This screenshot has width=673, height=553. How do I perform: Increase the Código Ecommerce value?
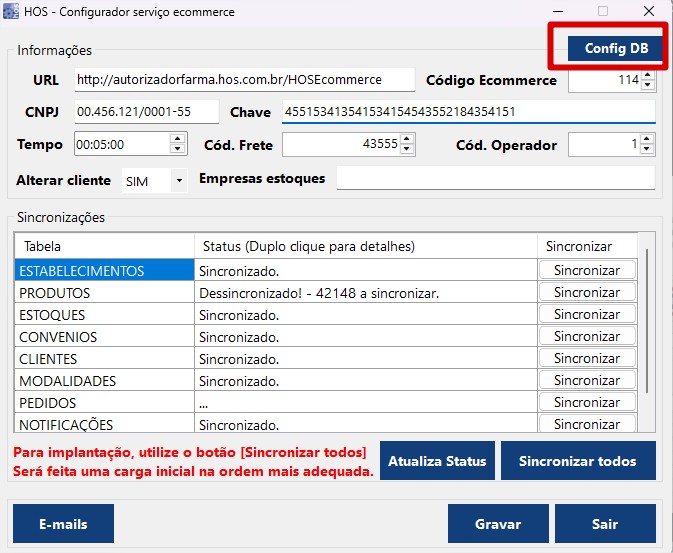click(647, 75)
